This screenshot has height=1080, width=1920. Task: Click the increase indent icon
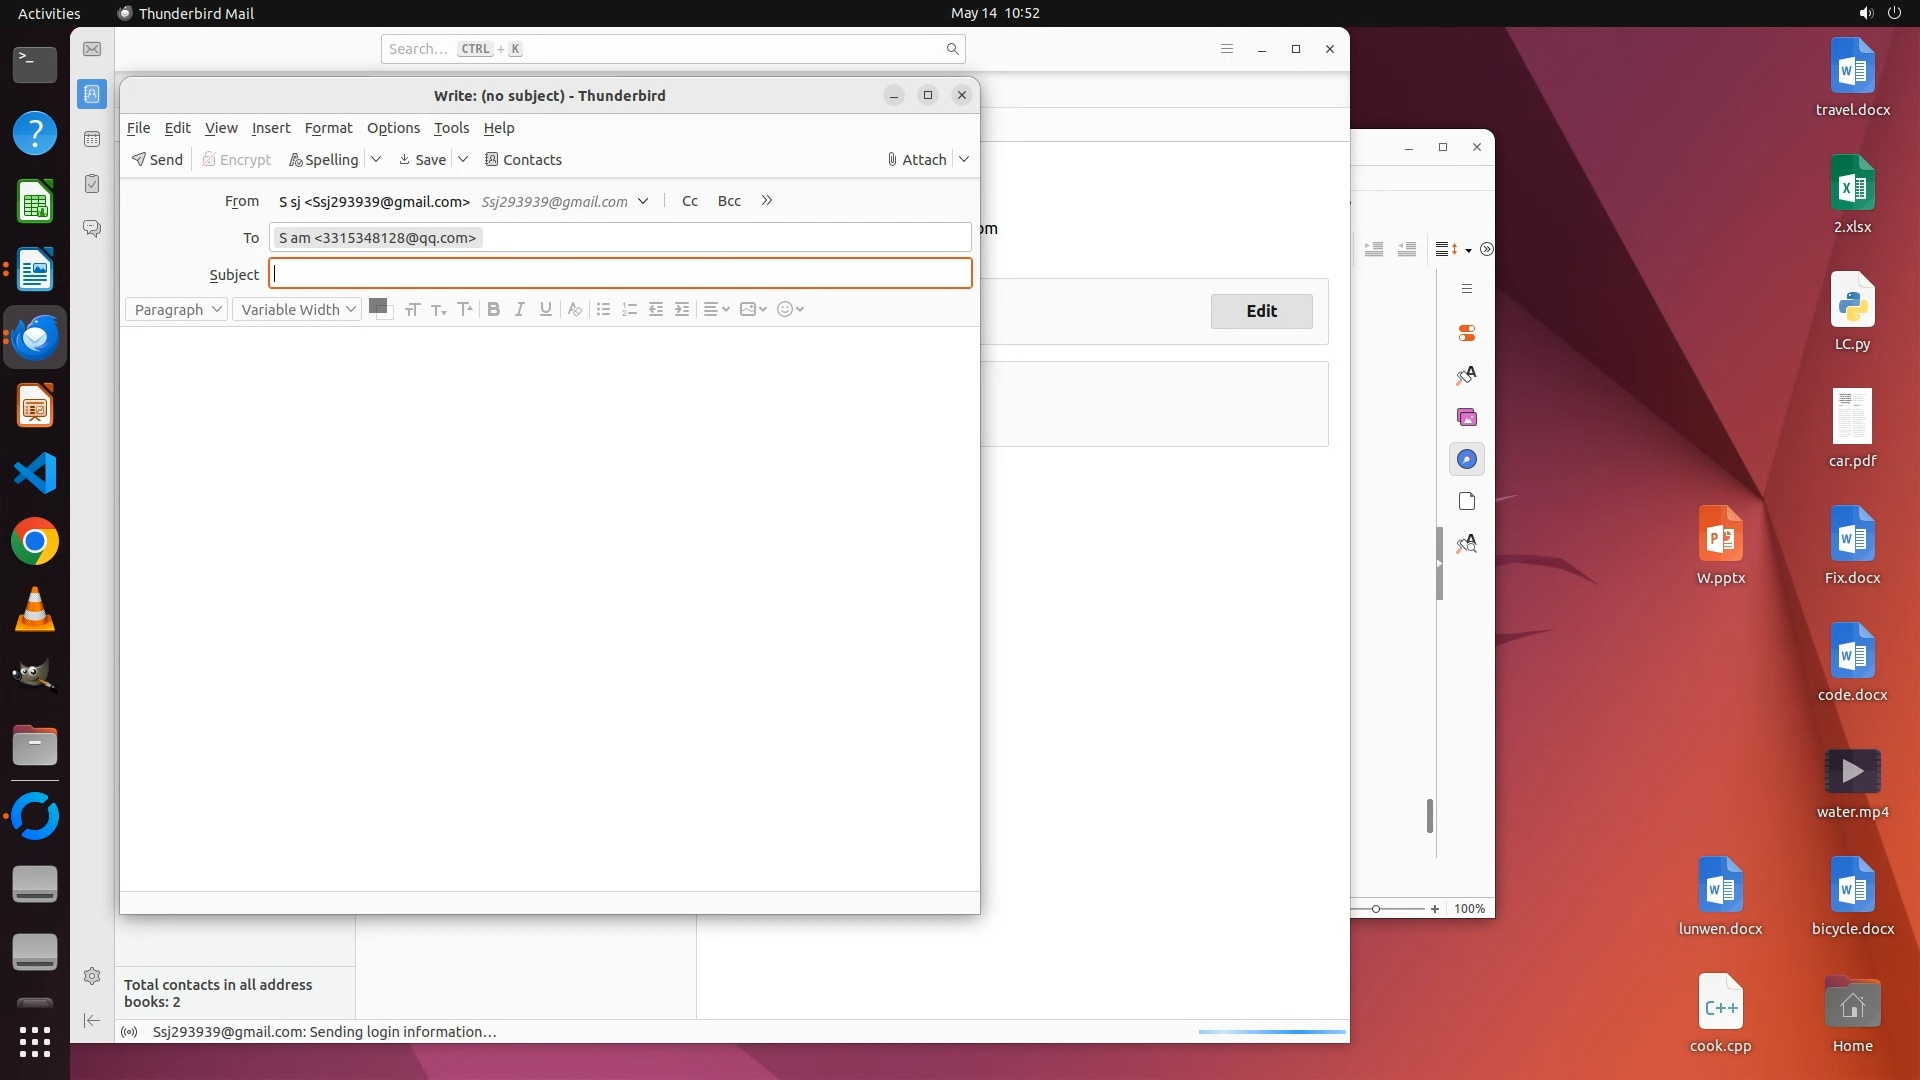click(x=682, y=309)
